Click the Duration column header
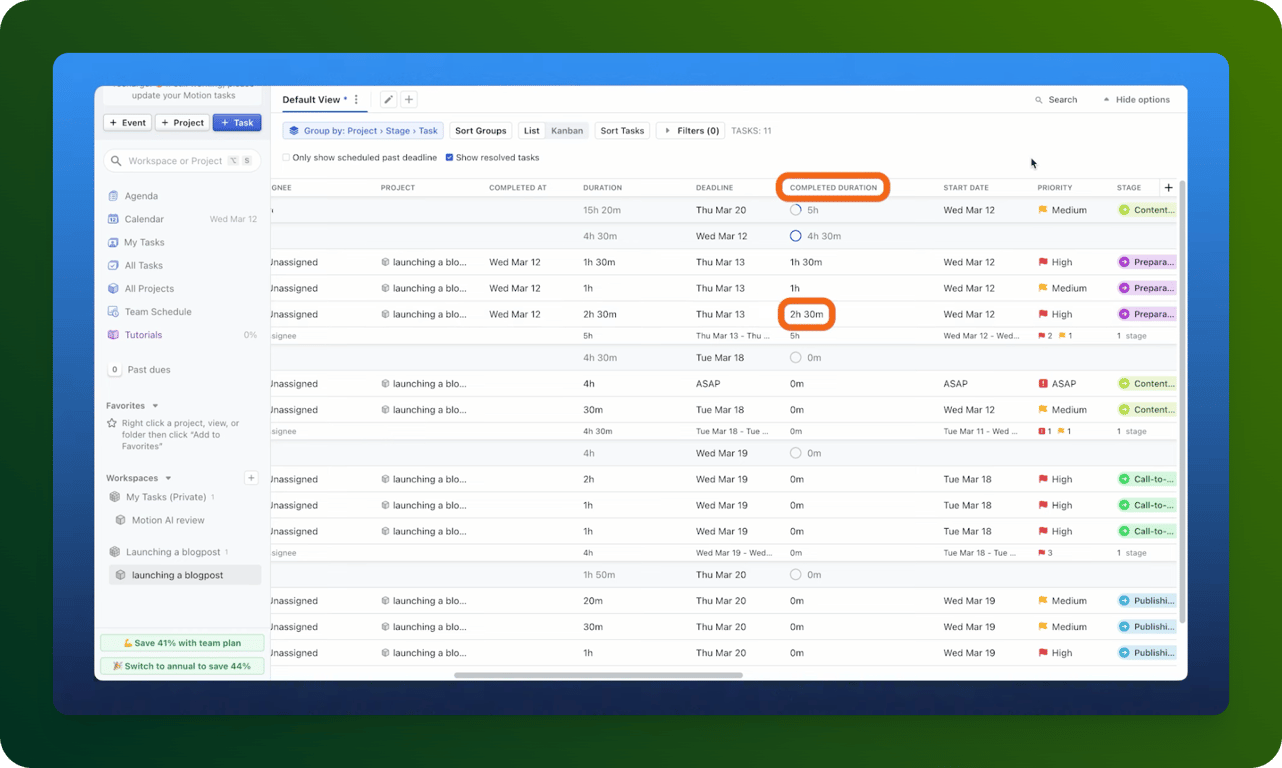 coord(603,188)
